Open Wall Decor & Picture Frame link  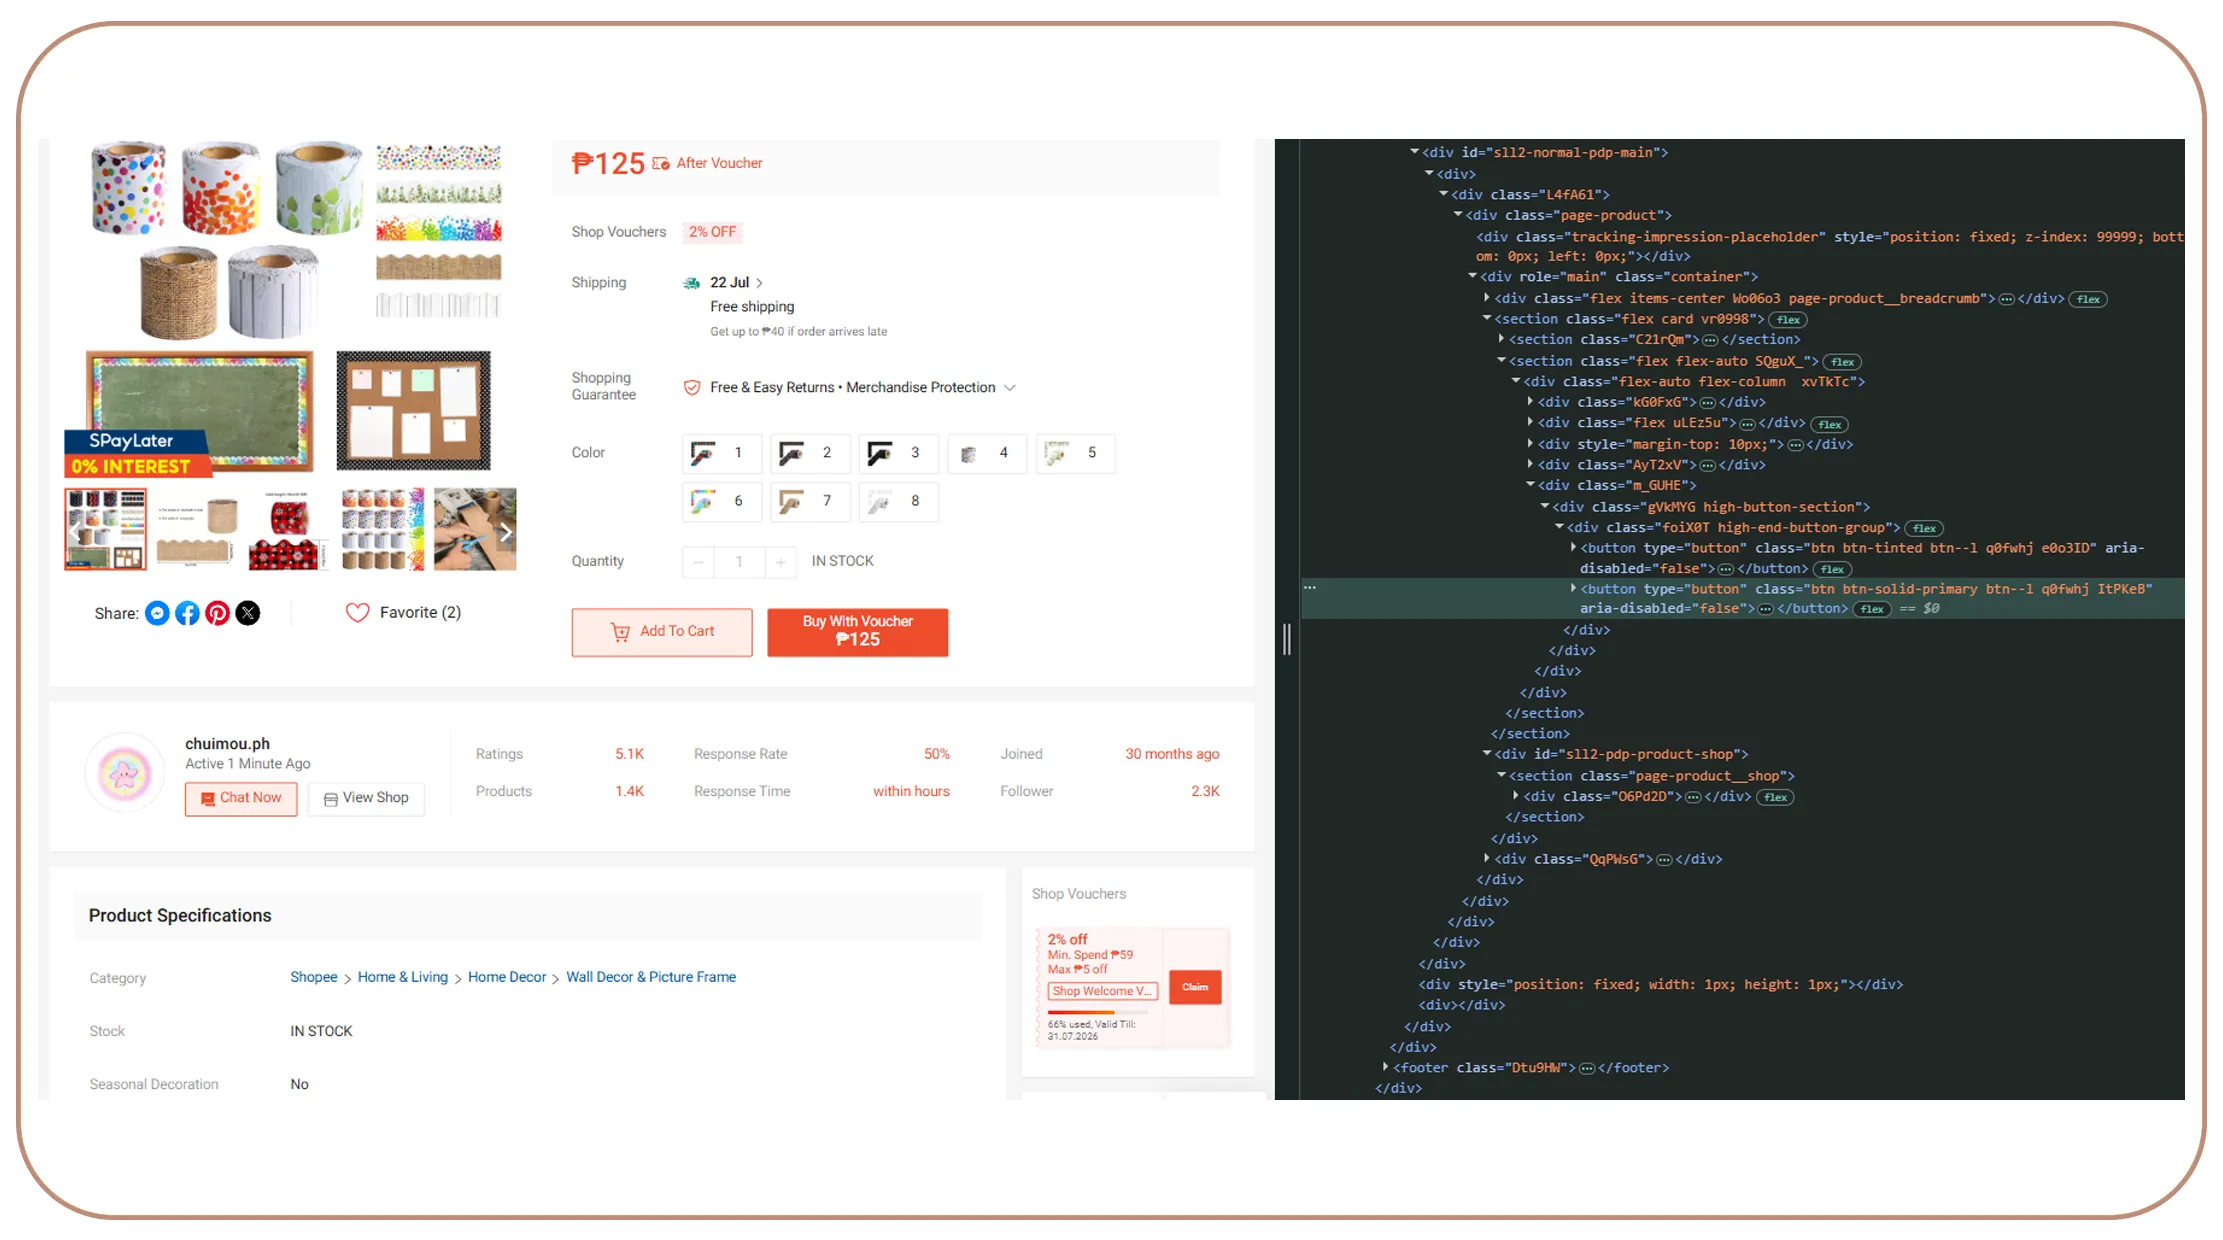[651, 977]
